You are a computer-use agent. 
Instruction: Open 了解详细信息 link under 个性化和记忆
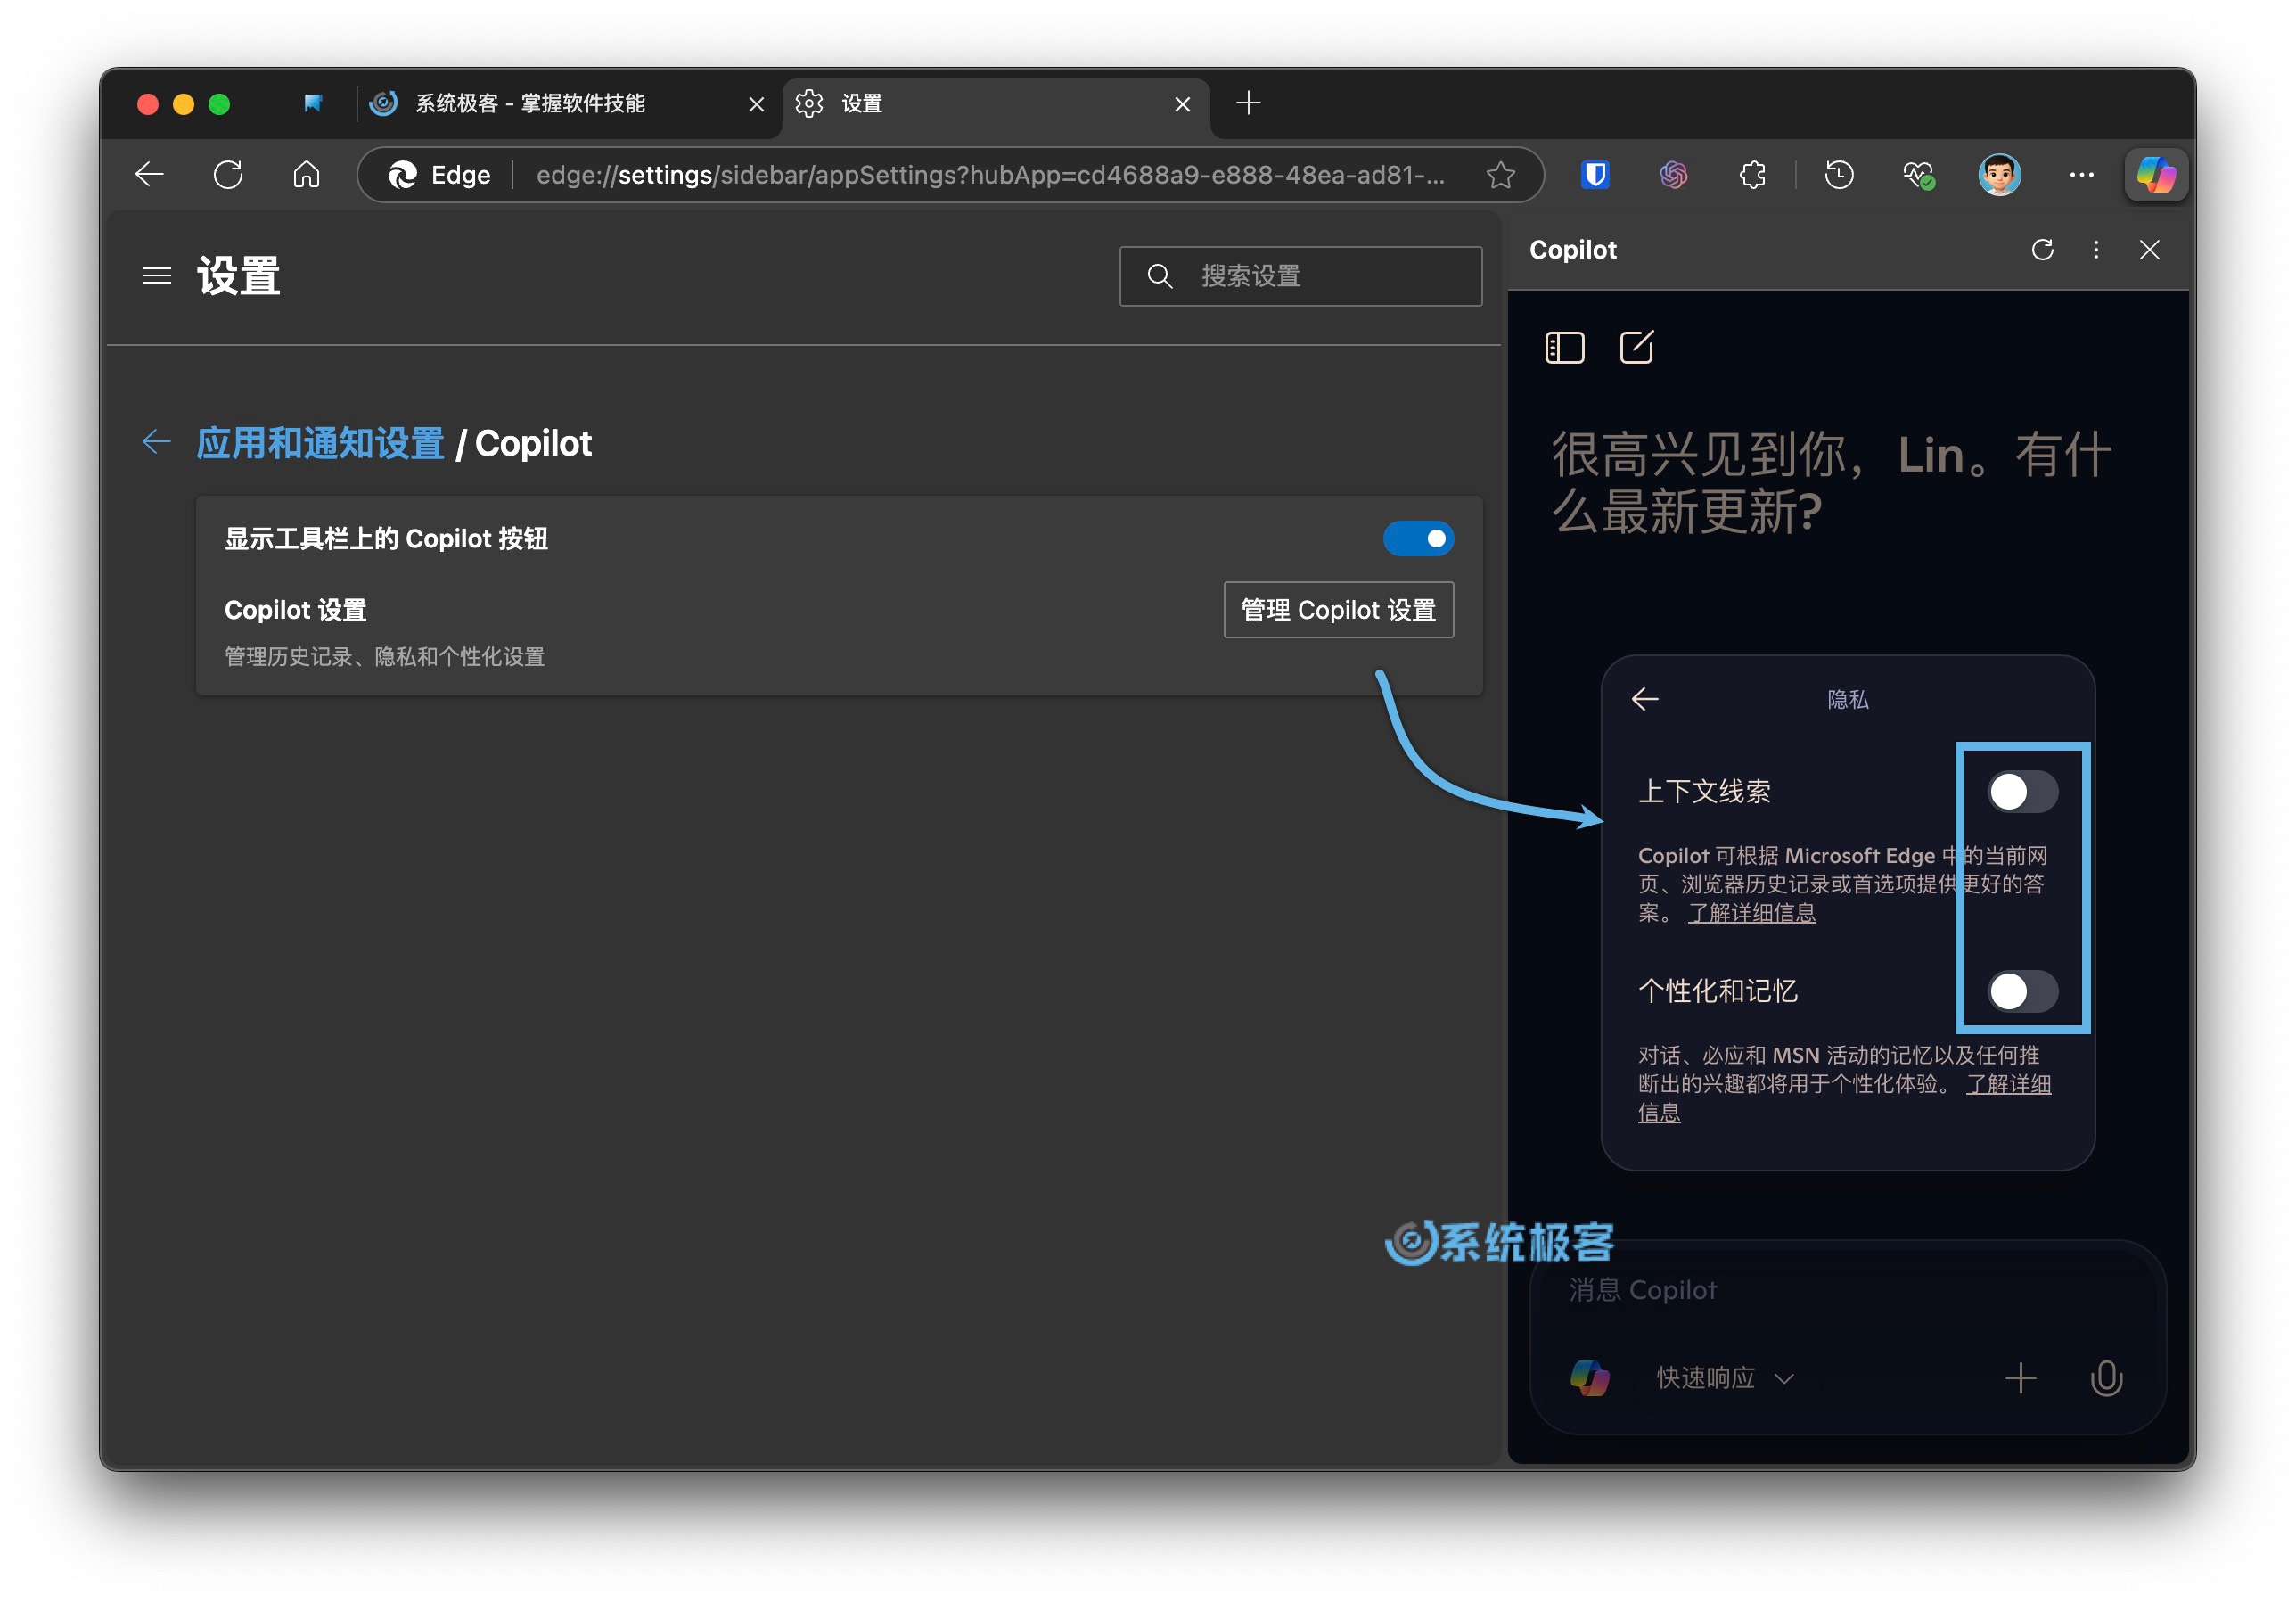pyautogui.click(x=1844, y=1098)
